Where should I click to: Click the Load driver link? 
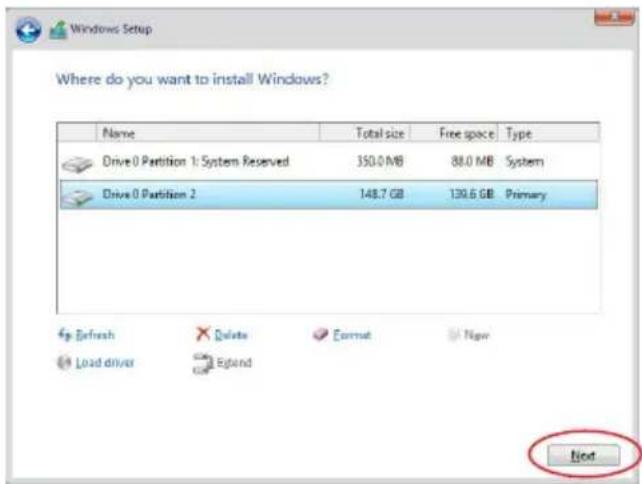click(x=105, y=363)
